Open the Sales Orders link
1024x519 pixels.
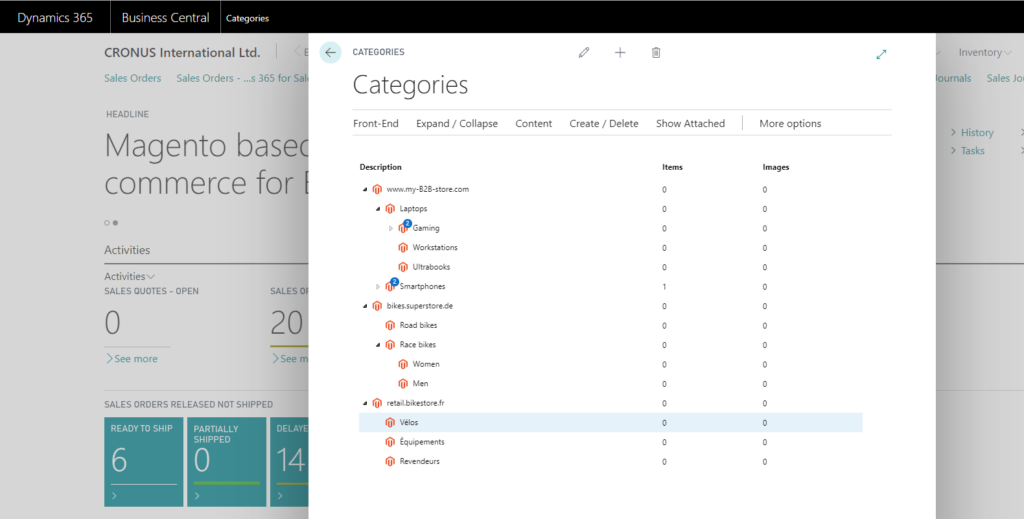(133, 78)
